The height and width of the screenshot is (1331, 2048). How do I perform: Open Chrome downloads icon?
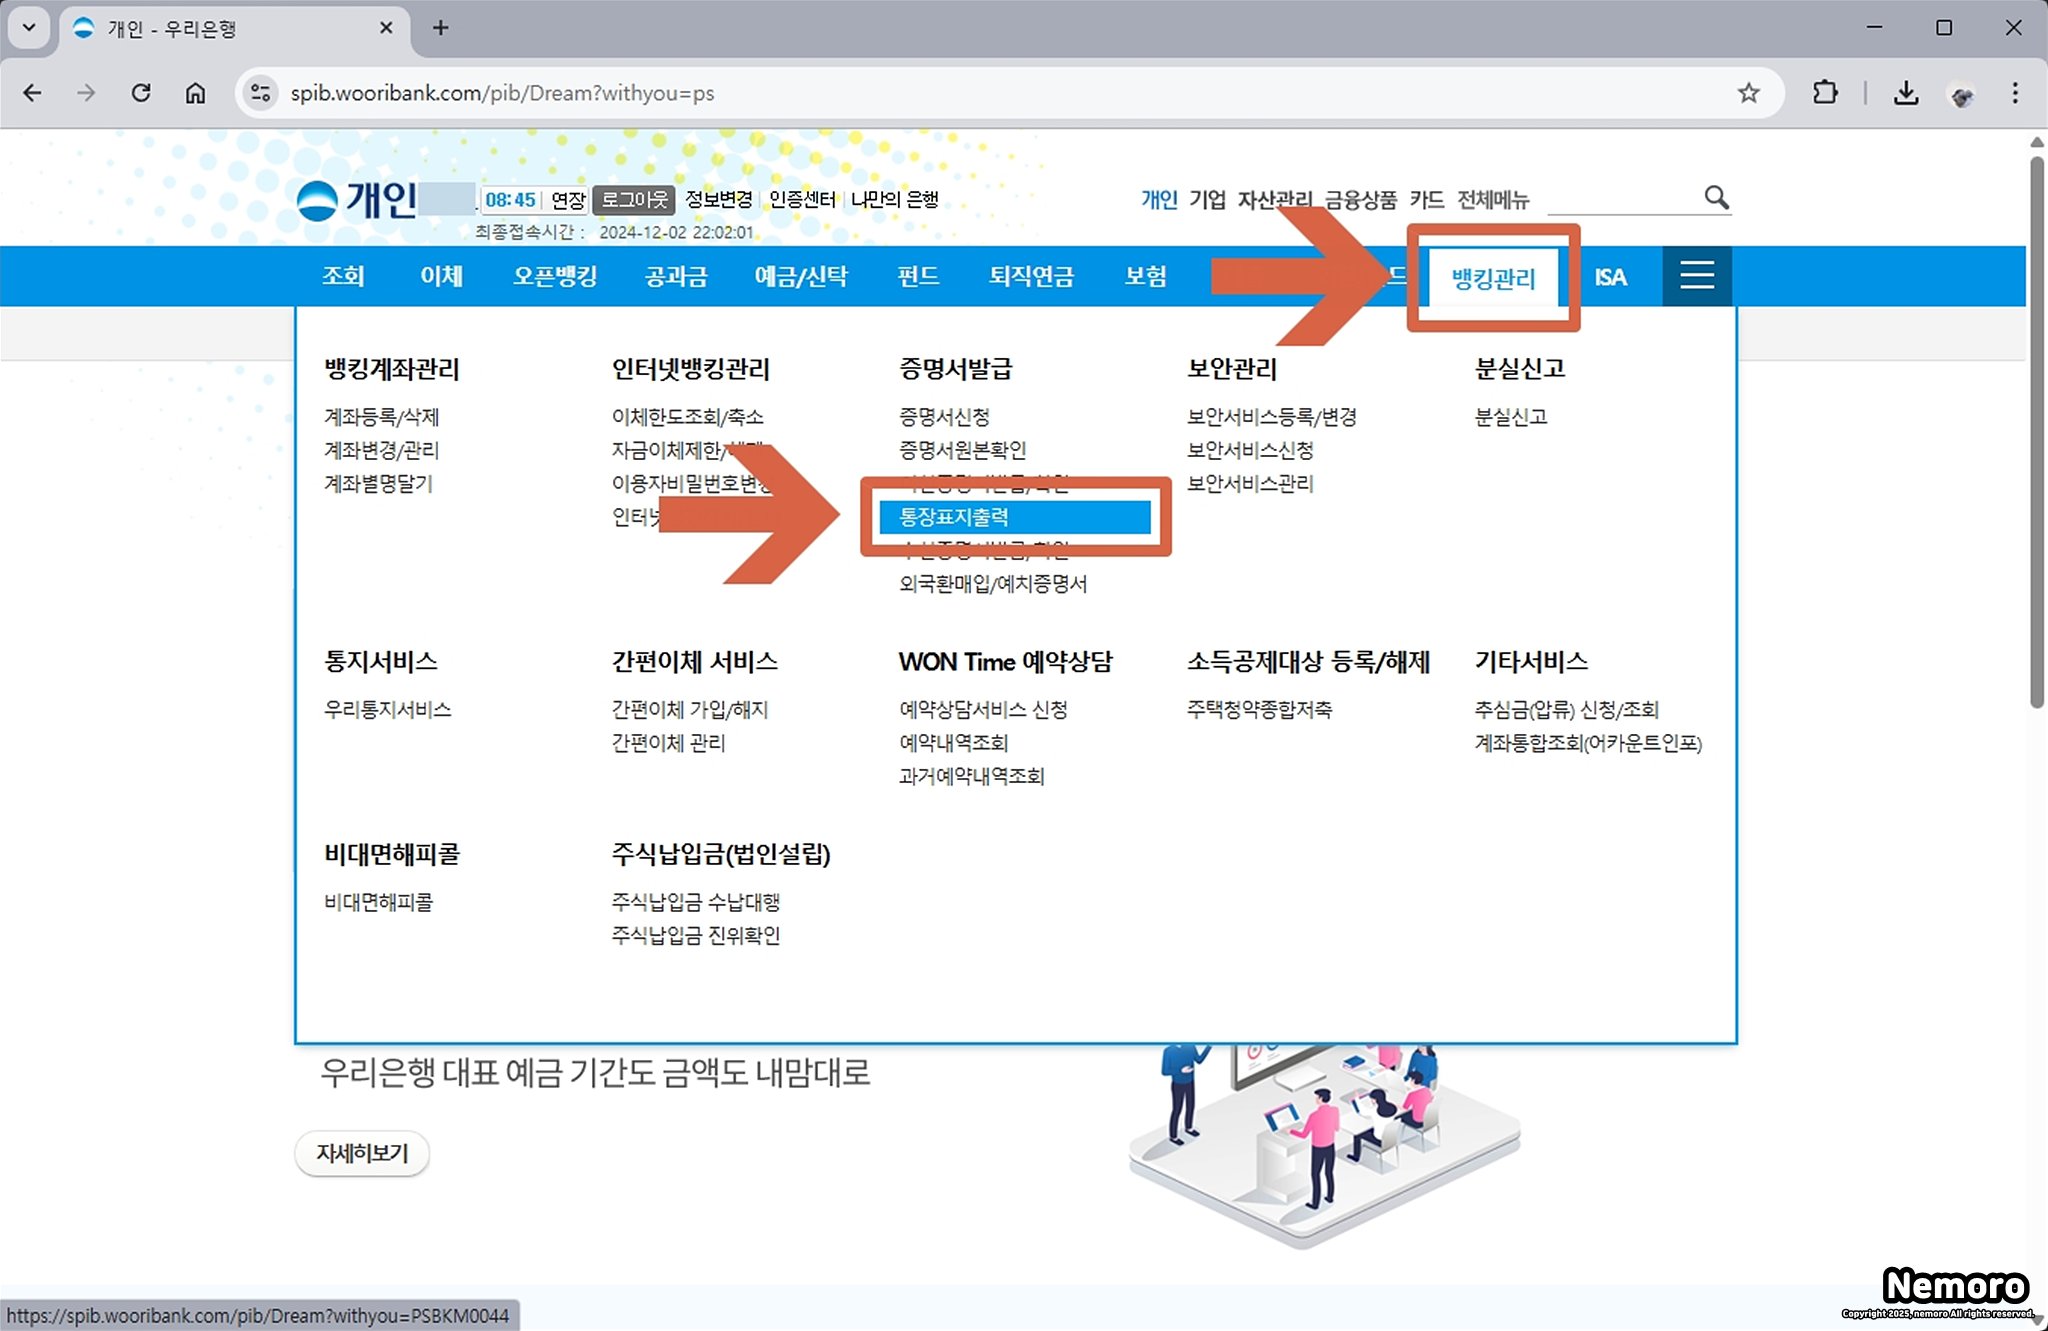point(1905,93)
